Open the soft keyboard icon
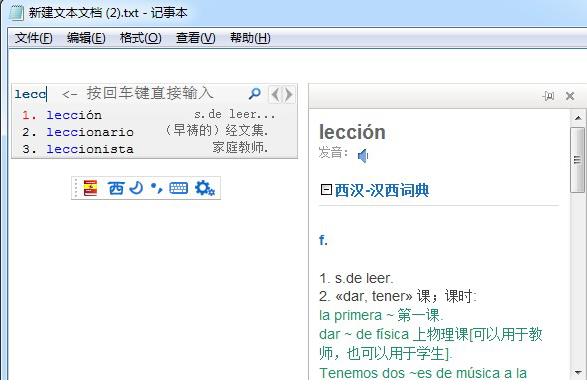The image size is (587, 385). click(179, 188)
